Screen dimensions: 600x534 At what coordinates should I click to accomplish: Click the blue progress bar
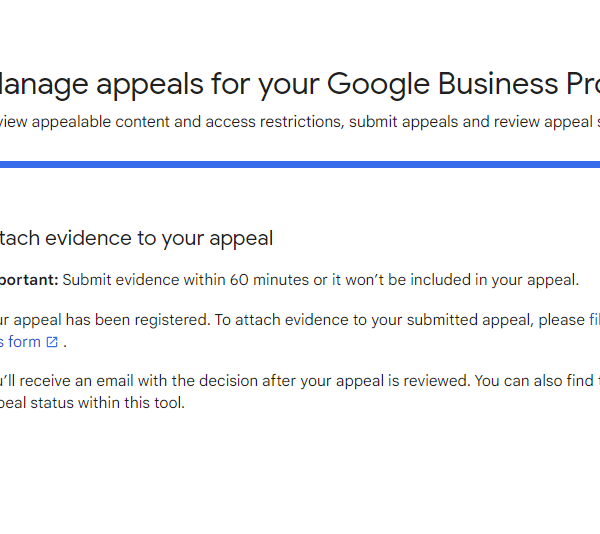point(300,164)
